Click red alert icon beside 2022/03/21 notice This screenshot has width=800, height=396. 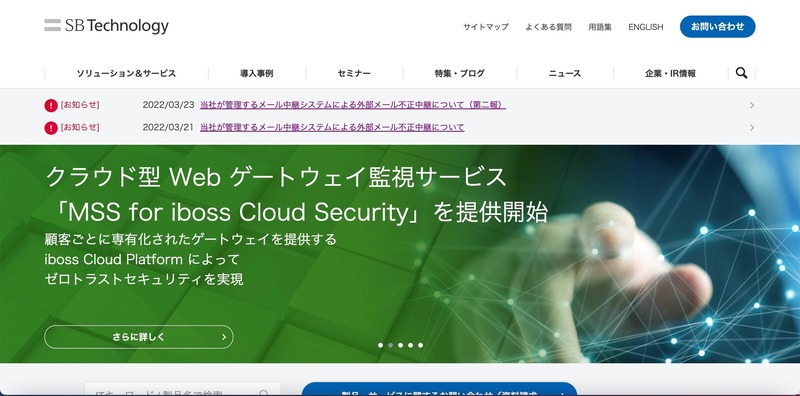(51, 128)
